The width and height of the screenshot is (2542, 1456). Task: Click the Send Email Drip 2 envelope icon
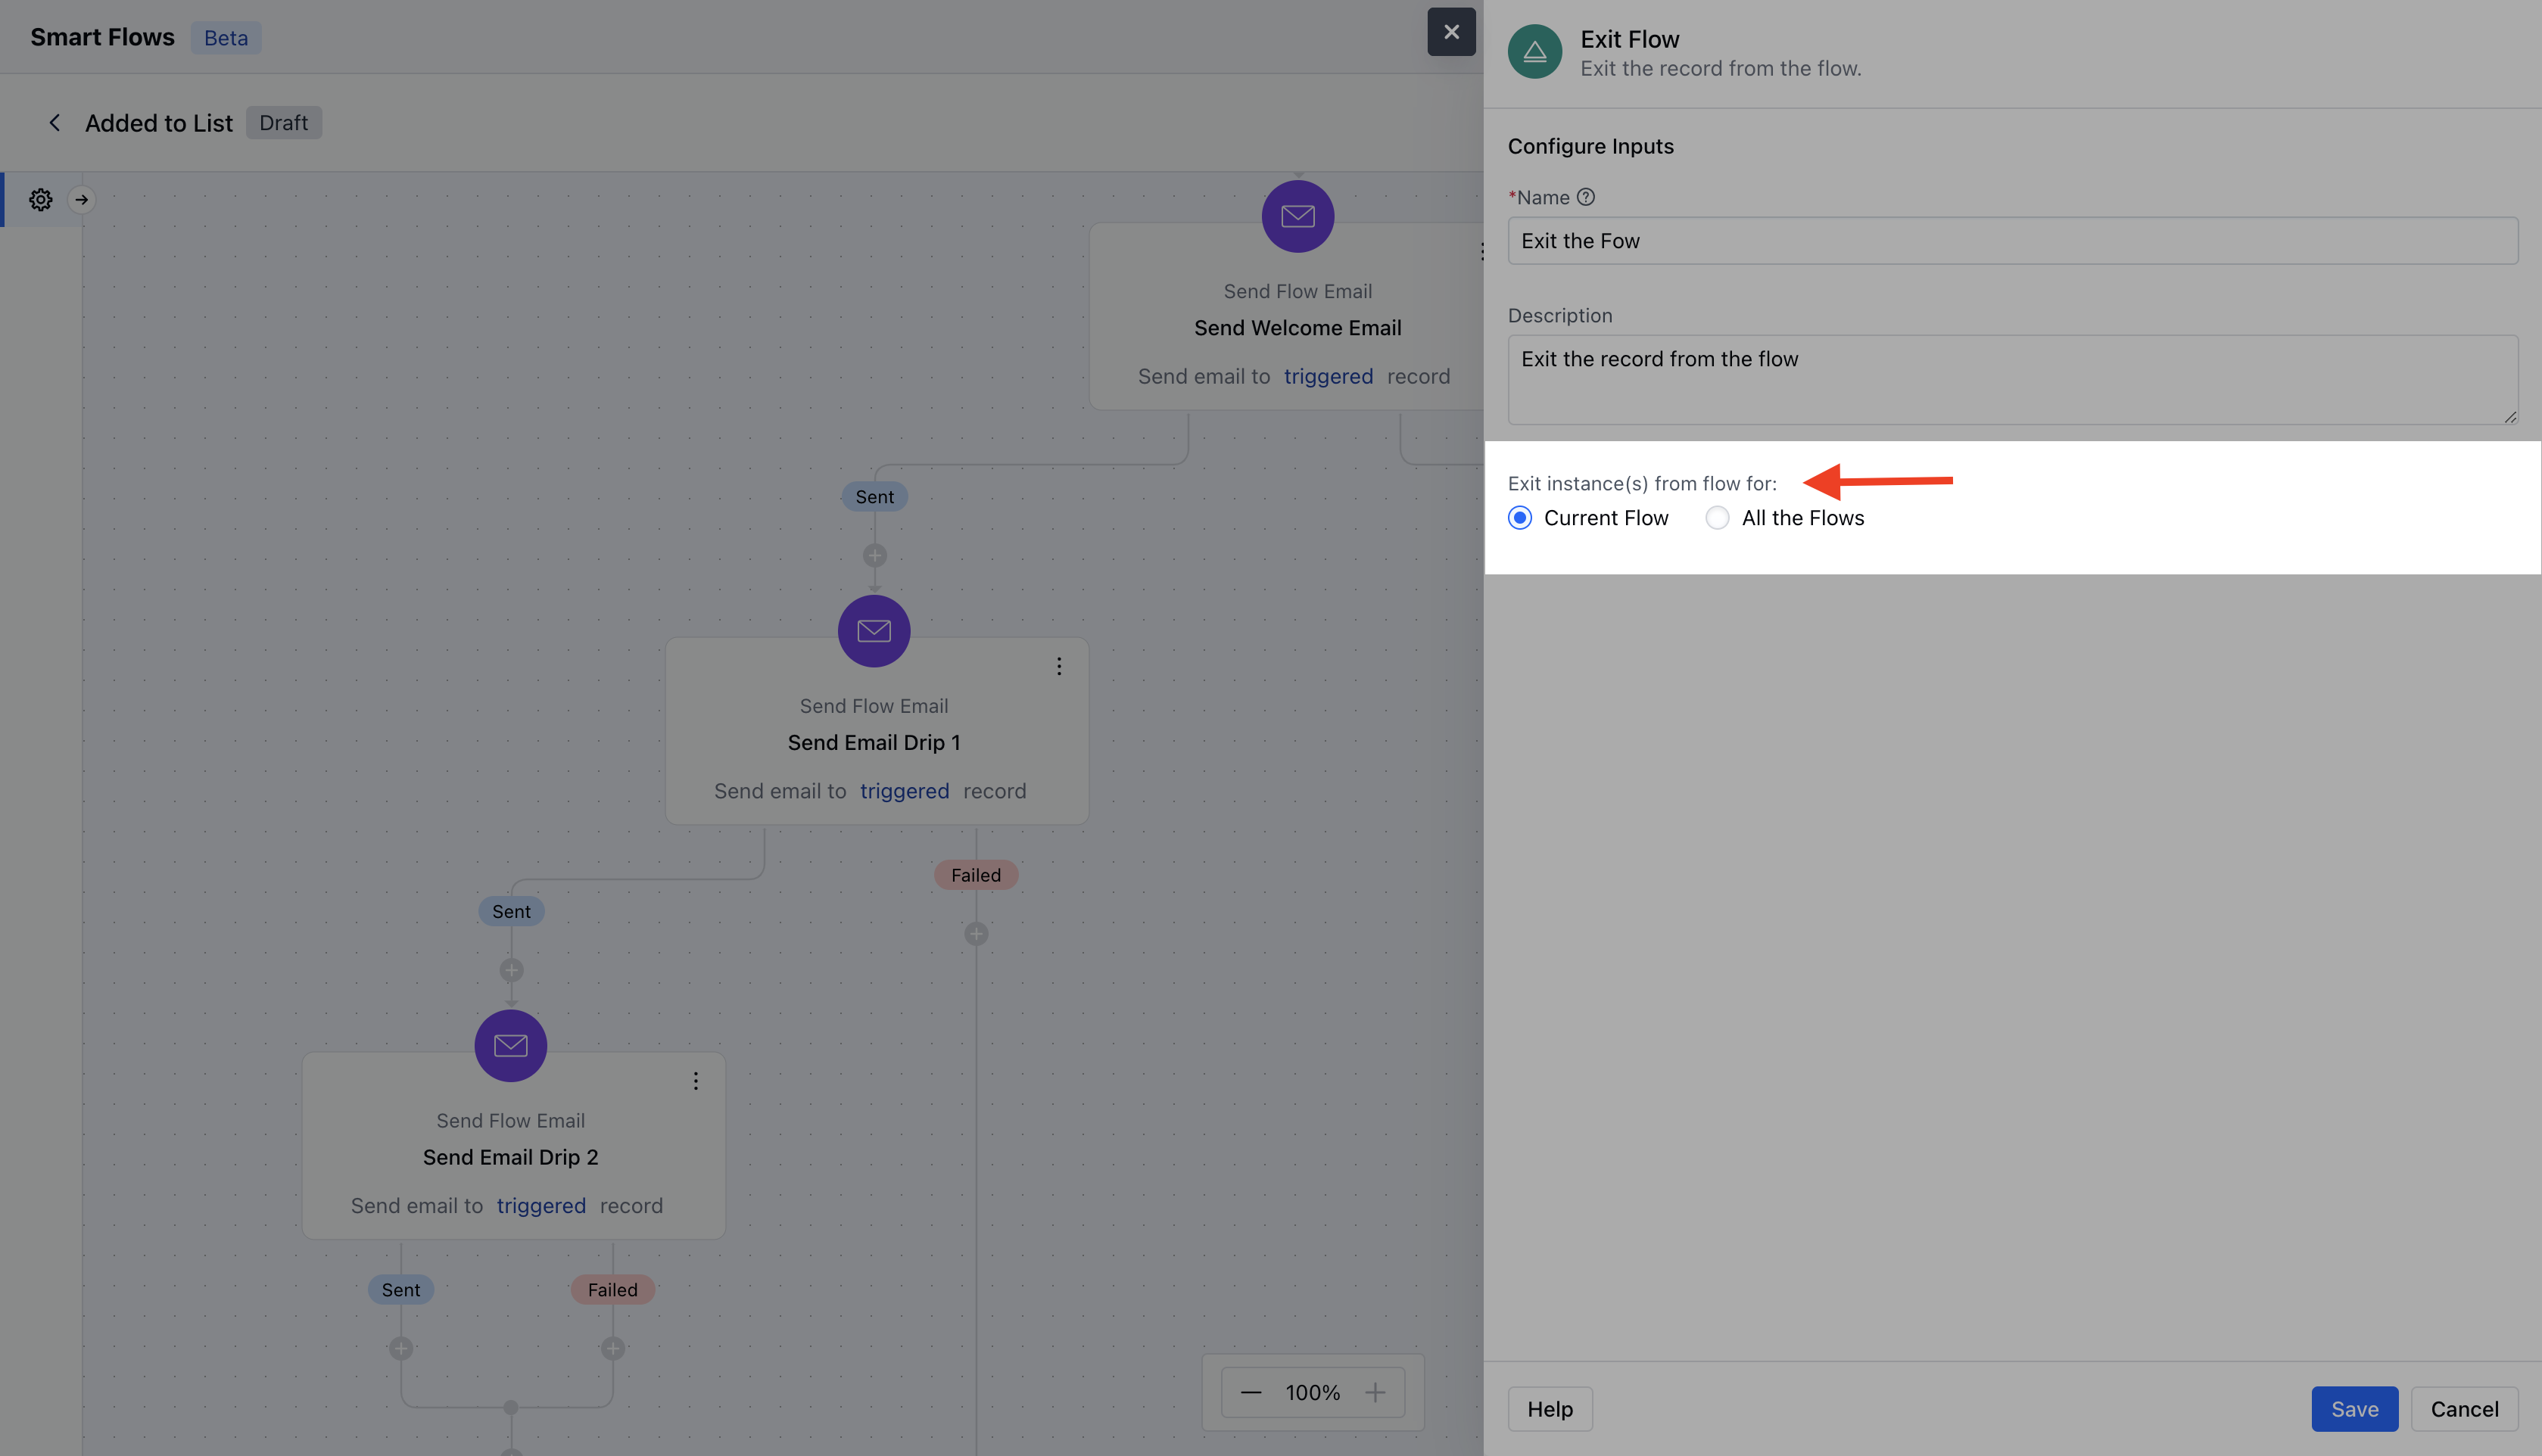point(510,1046)
